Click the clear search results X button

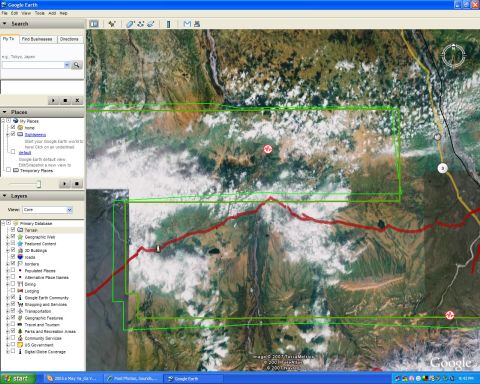pyautogui.click(x=77, y=100)
